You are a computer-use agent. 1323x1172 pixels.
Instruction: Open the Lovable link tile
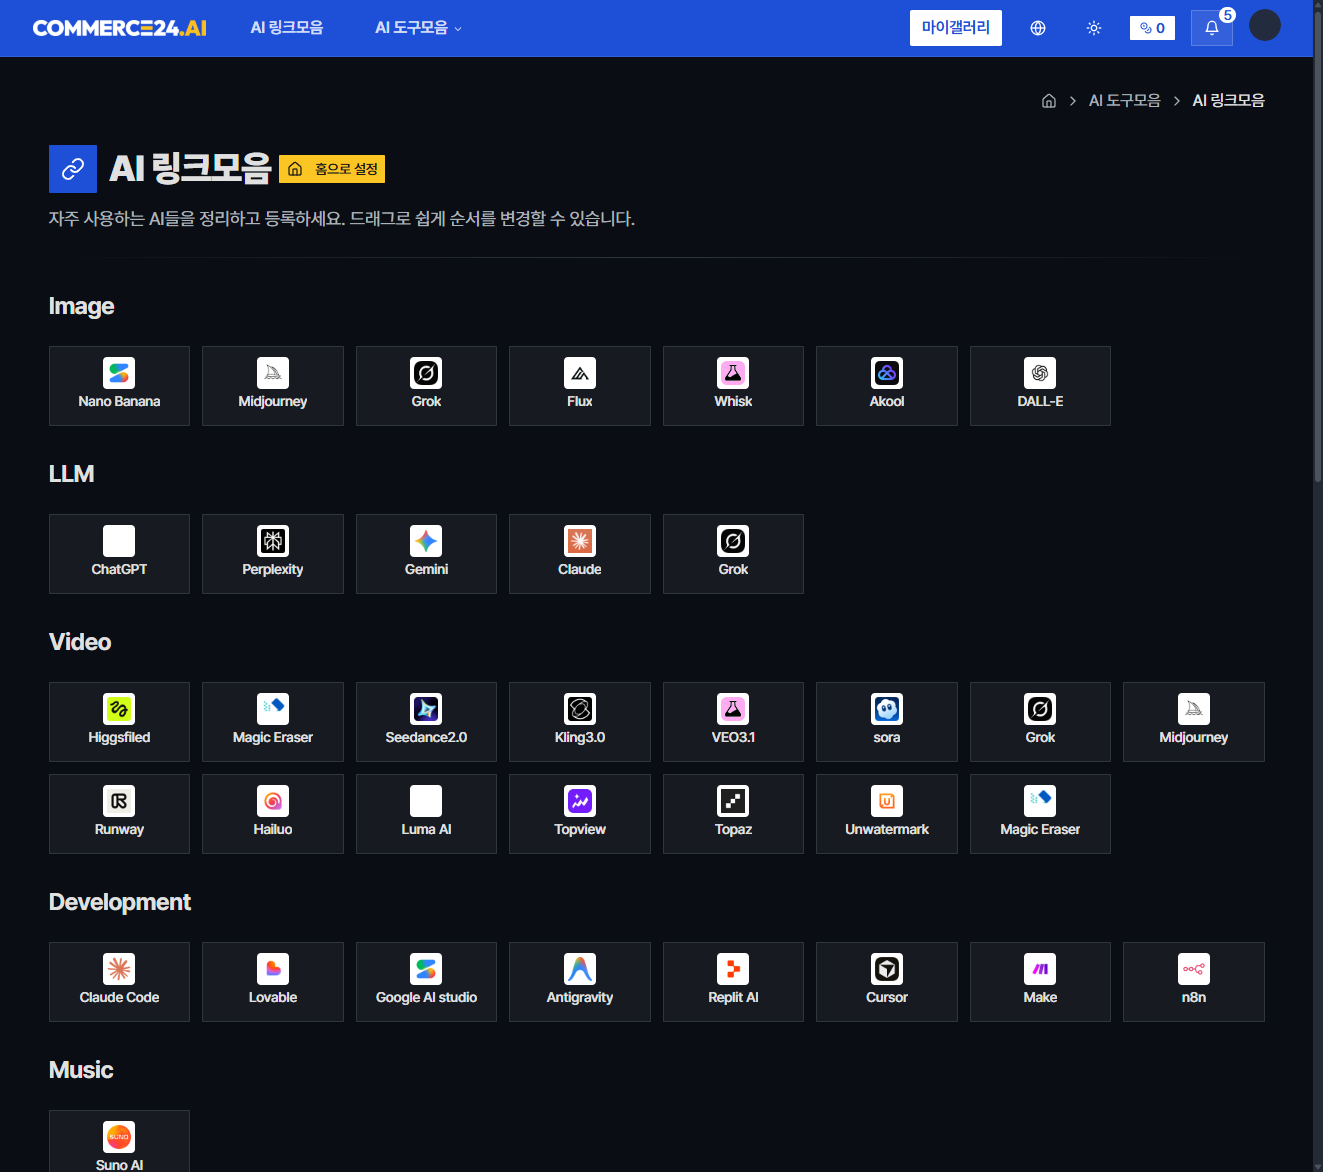(273, 982)
